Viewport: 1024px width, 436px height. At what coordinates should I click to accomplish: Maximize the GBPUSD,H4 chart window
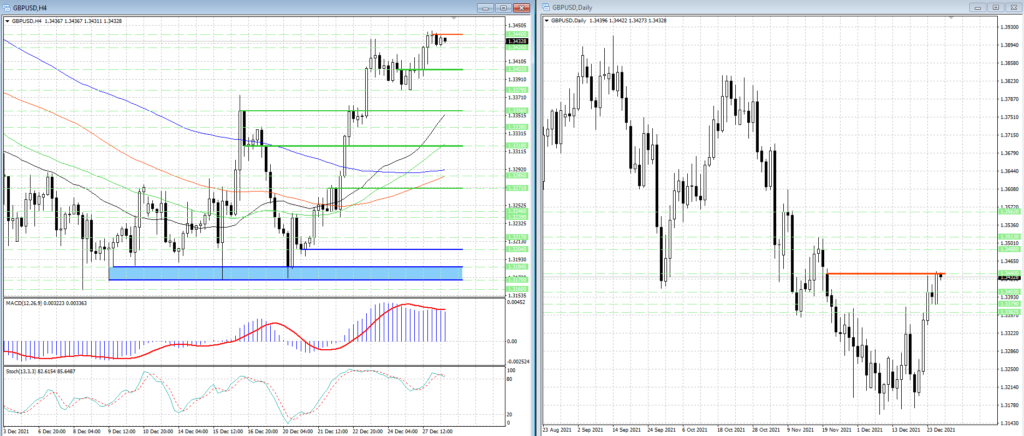click(x=504, y=7)
